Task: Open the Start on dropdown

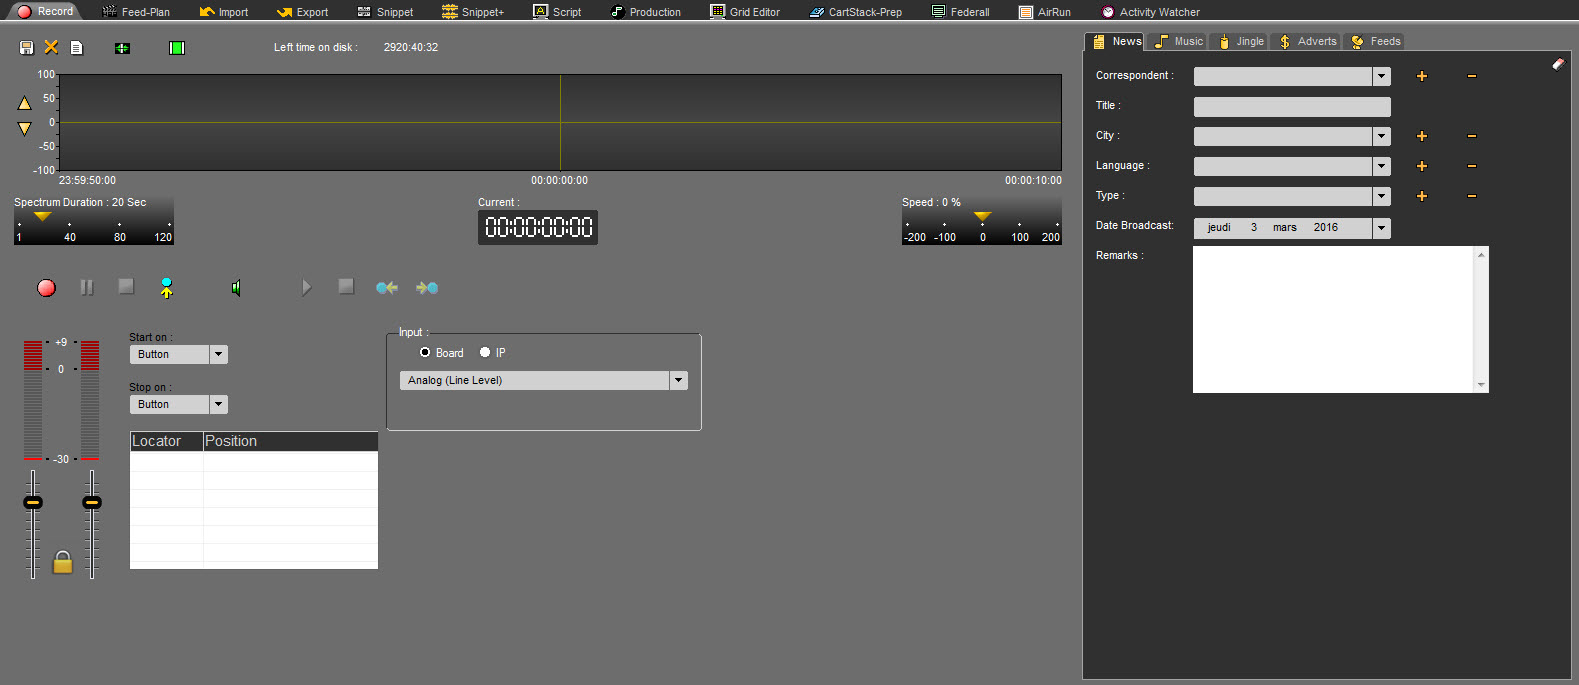Action: click(219, 354)
